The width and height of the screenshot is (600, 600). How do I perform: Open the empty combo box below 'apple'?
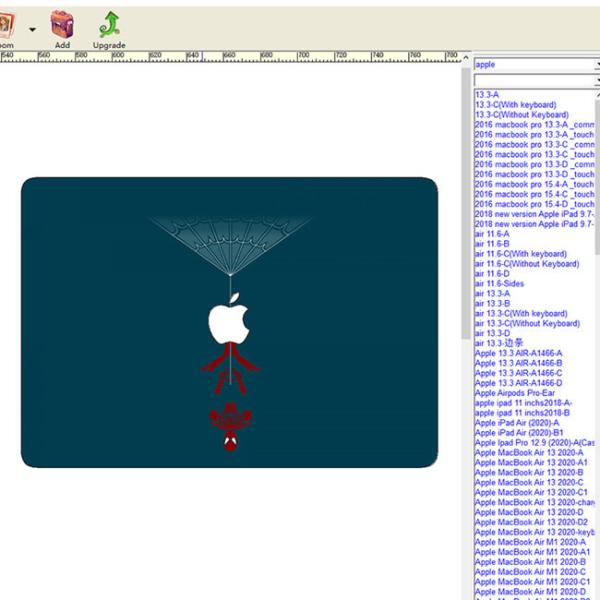tap(596, 81)
